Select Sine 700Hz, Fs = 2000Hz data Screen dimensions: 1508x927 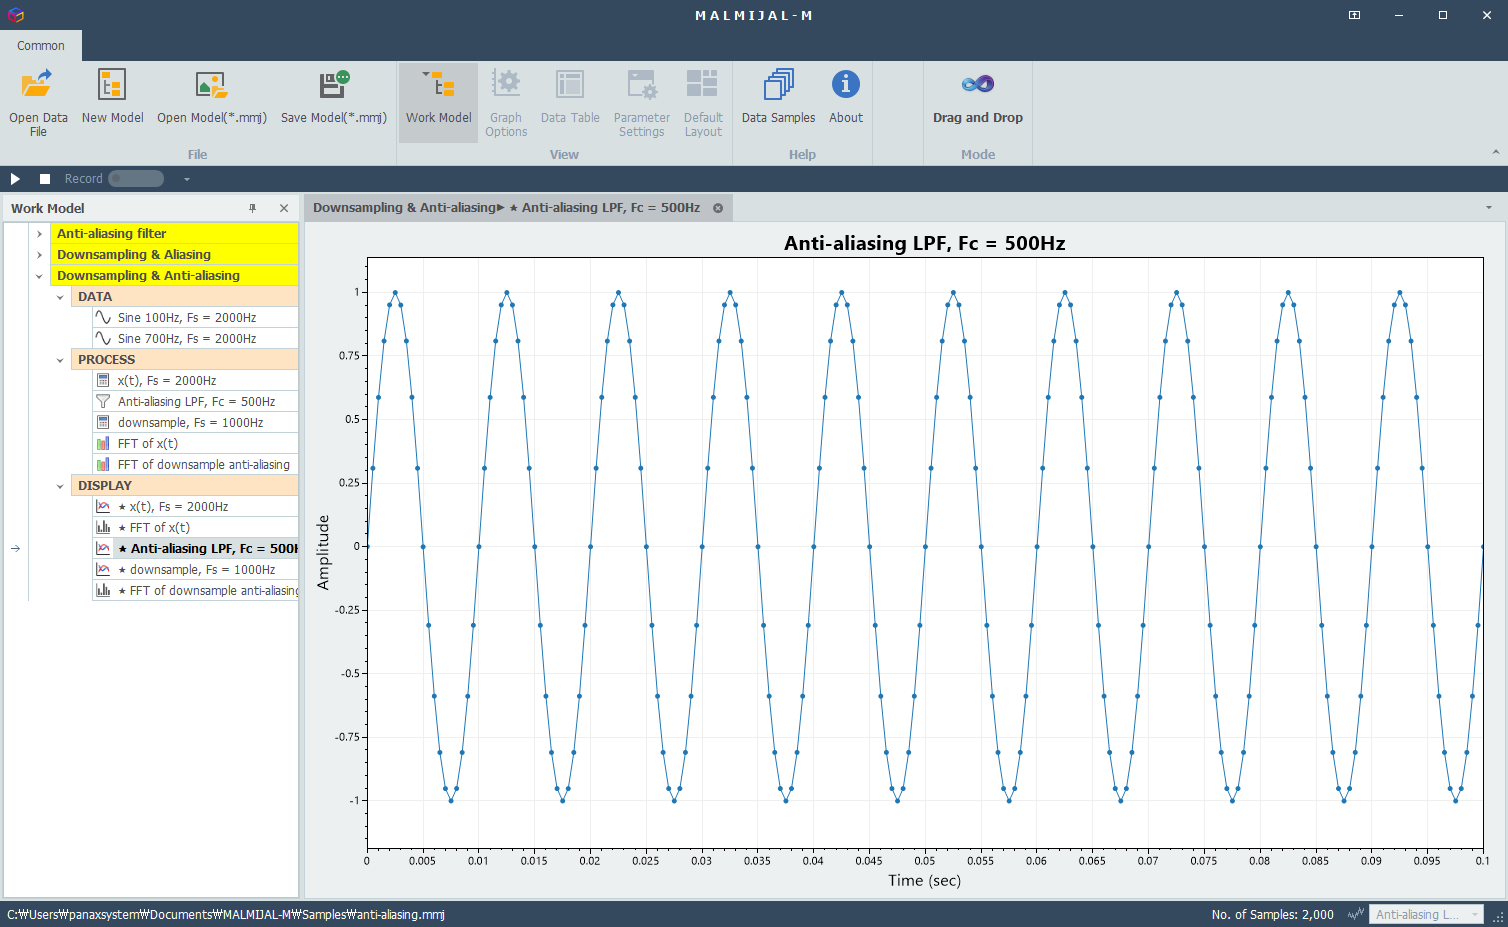pyautogui.click(x=195, y=339)
